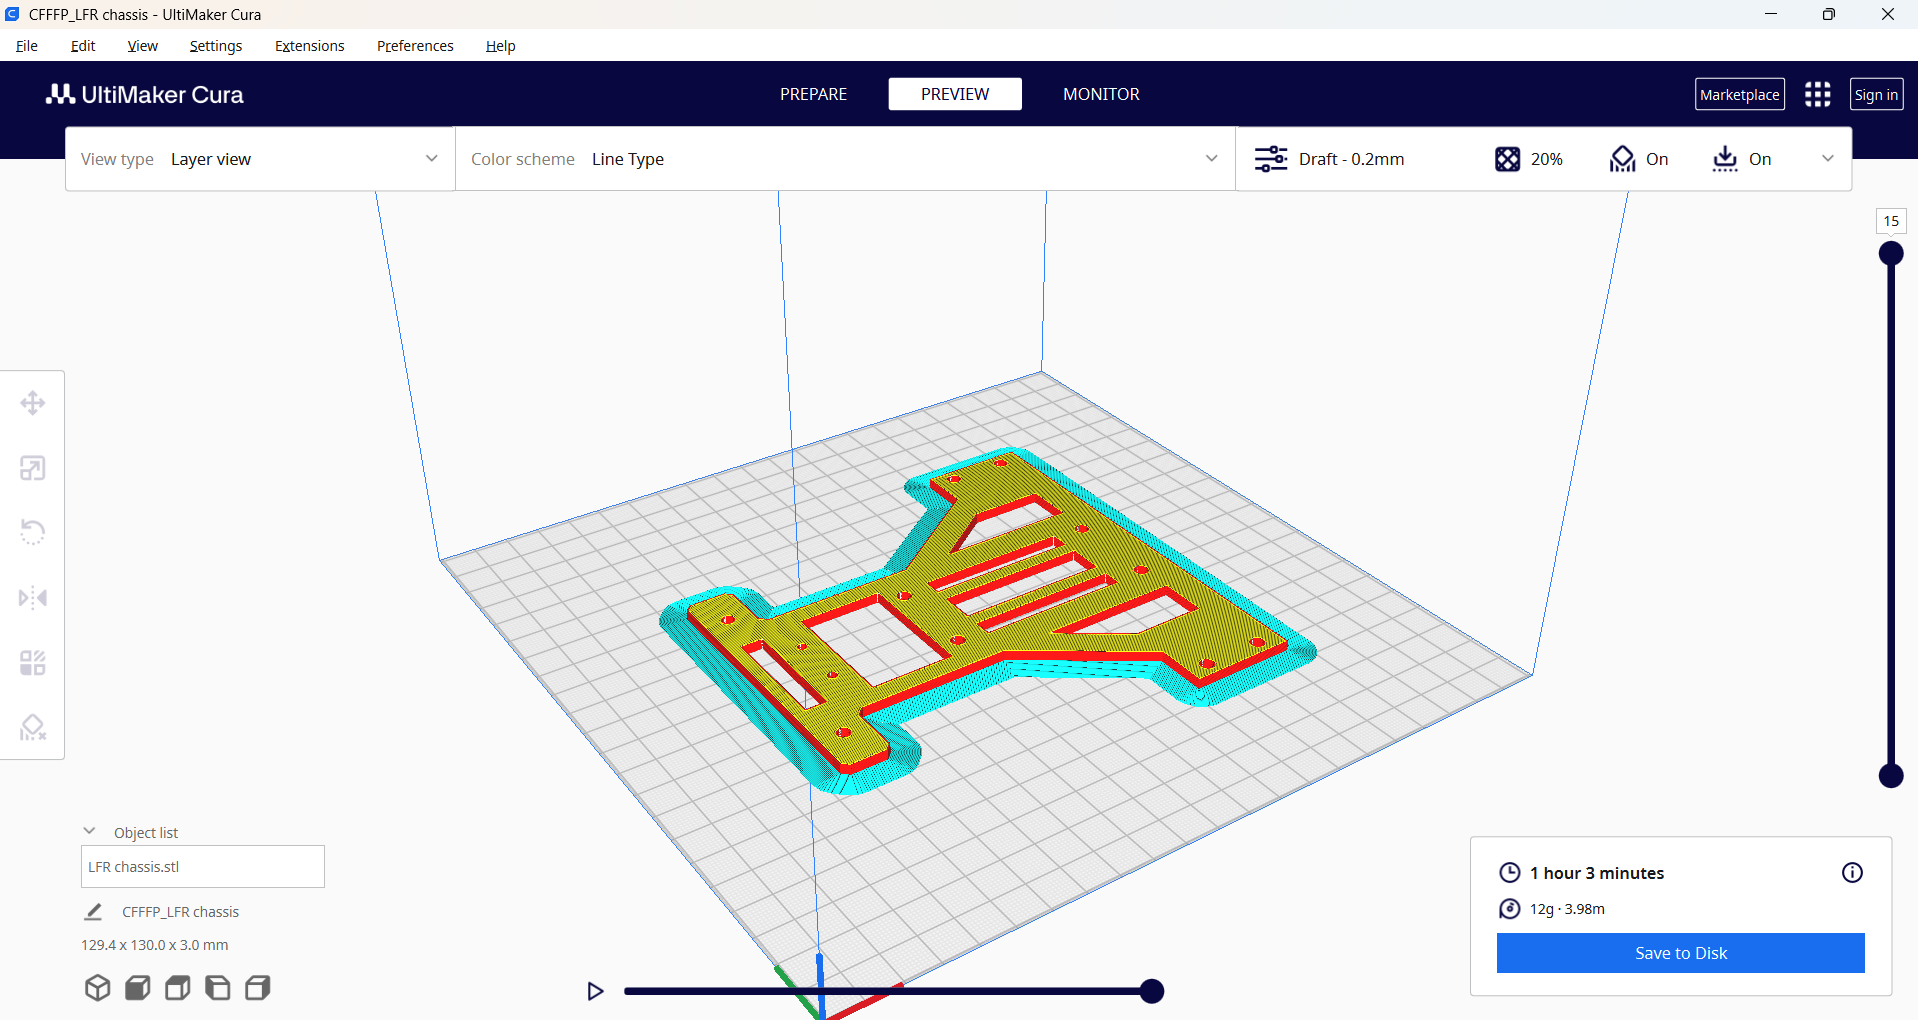Image resolution: width=1918 pixels, height=1020 pixels.
Task: Click the 1 hour 3 minutes estimate
Action: [x=1597, y=873]
